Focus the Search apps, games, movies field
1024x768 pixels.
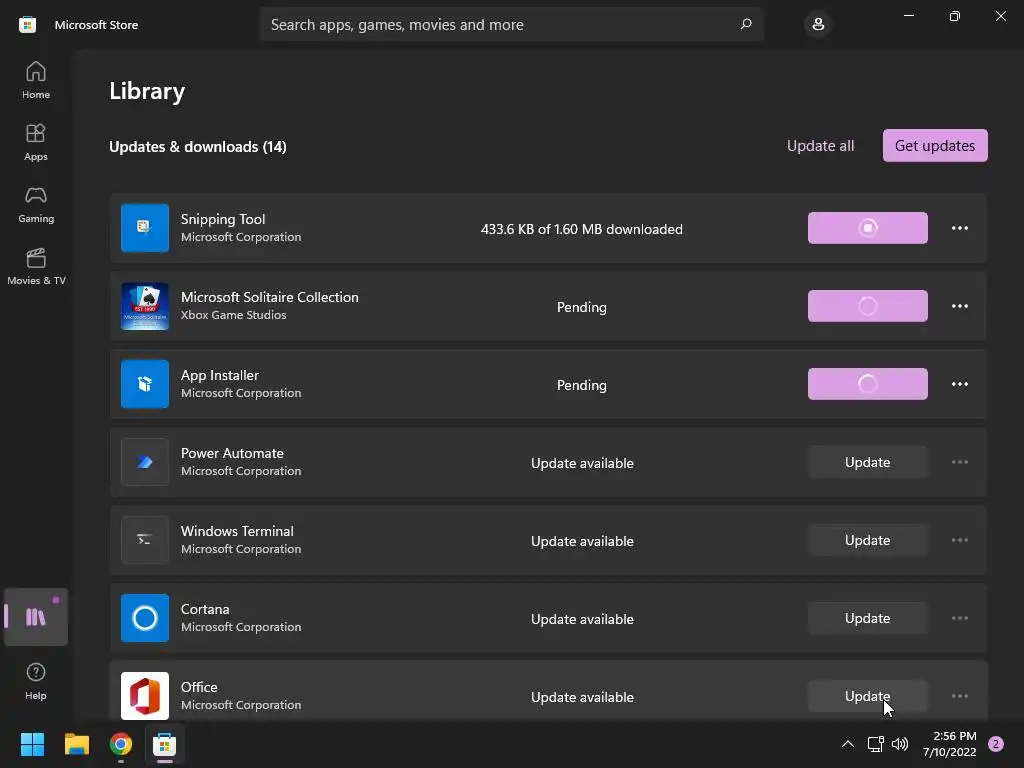point(512,24)
